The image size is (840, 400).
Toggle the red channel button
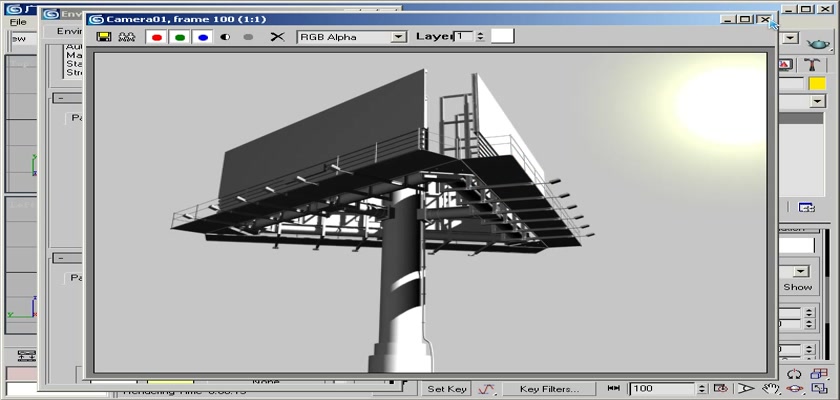click(156, 37)
